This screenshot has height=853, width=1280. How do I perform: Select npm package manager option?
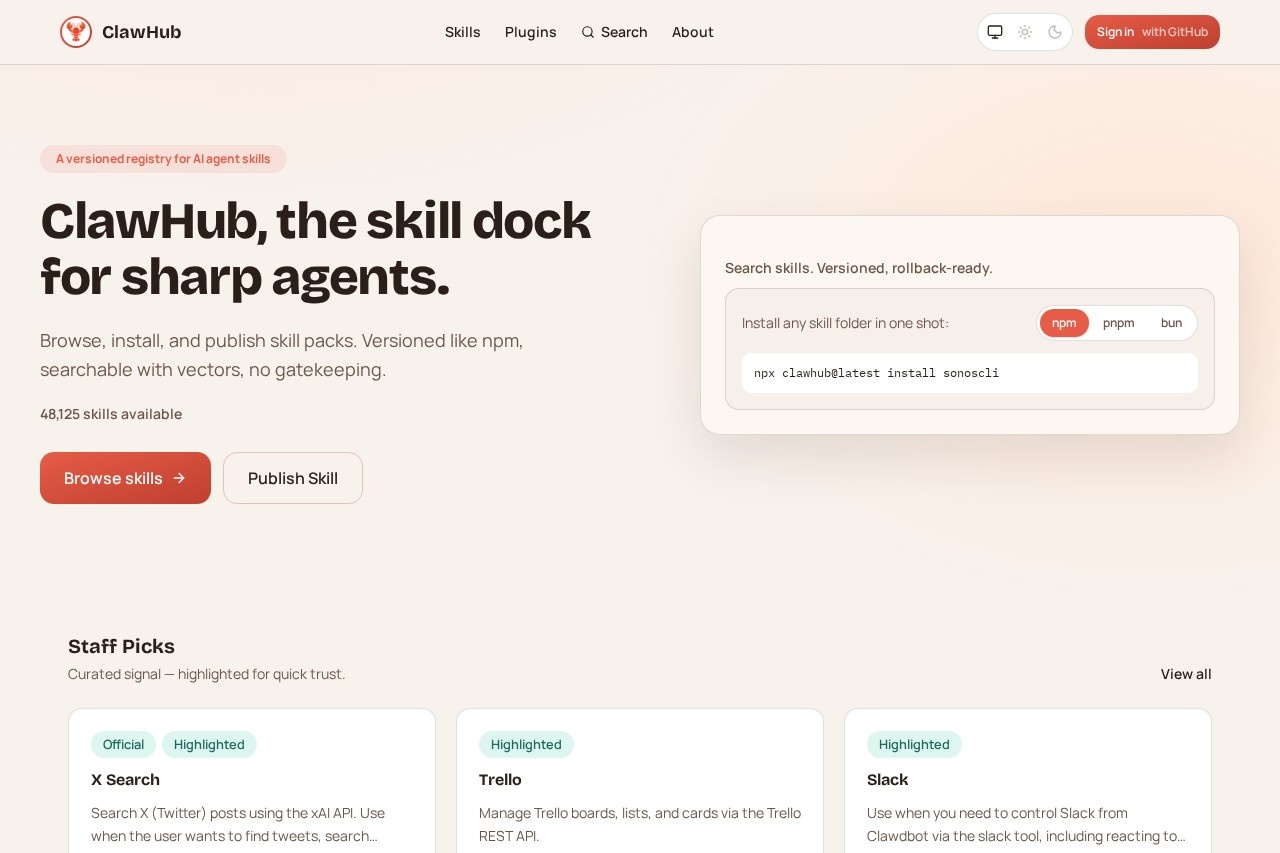(1064, 323)
